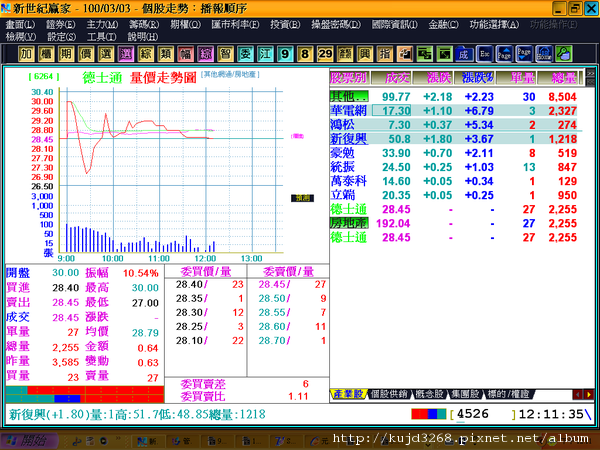This screenshot has height=450, width=600.
Task: Select the 立錡 stock row
Action: (453, 195)
